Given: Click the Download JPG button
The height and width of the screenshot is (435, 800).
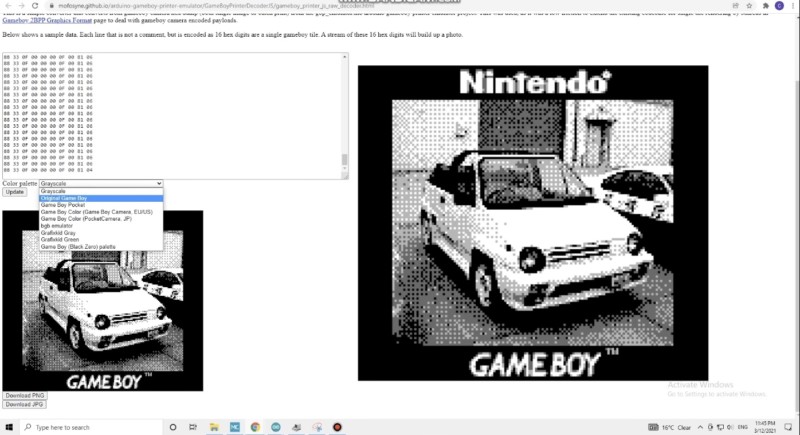Looking at the screenshot, I should 24,404.
